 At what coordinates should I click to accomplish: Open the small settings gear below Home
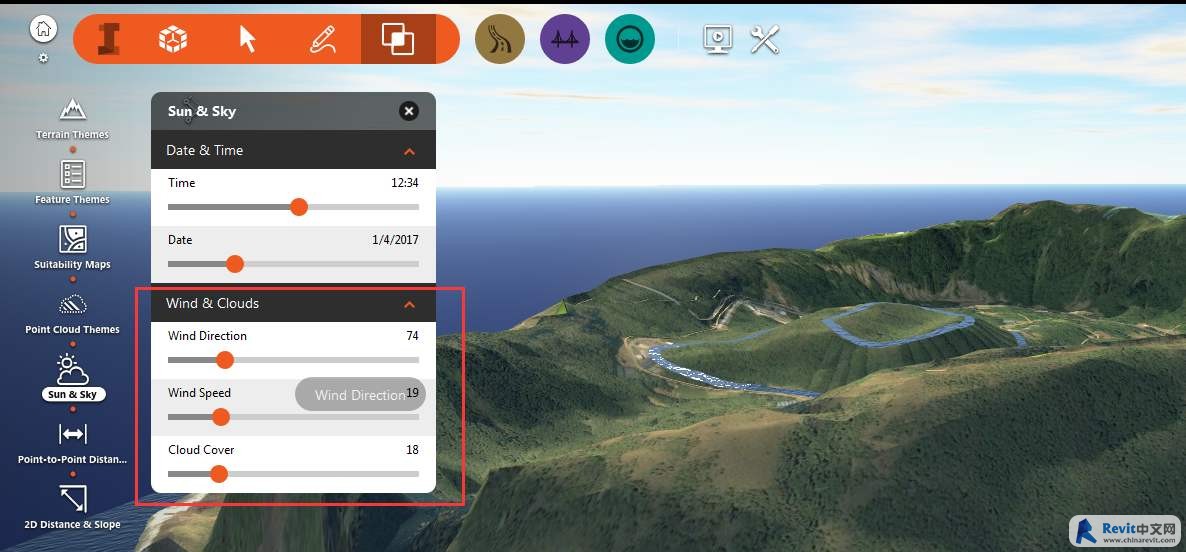click(x=43, y=57)
